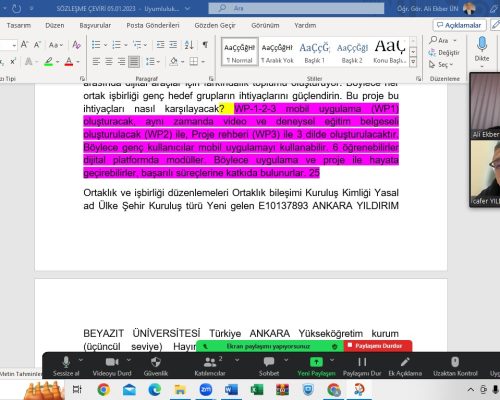The width and height of the screenshot is (500, 400).
Task: Mute the microphone with Sessize al
Action: click(x=66, y=366)
